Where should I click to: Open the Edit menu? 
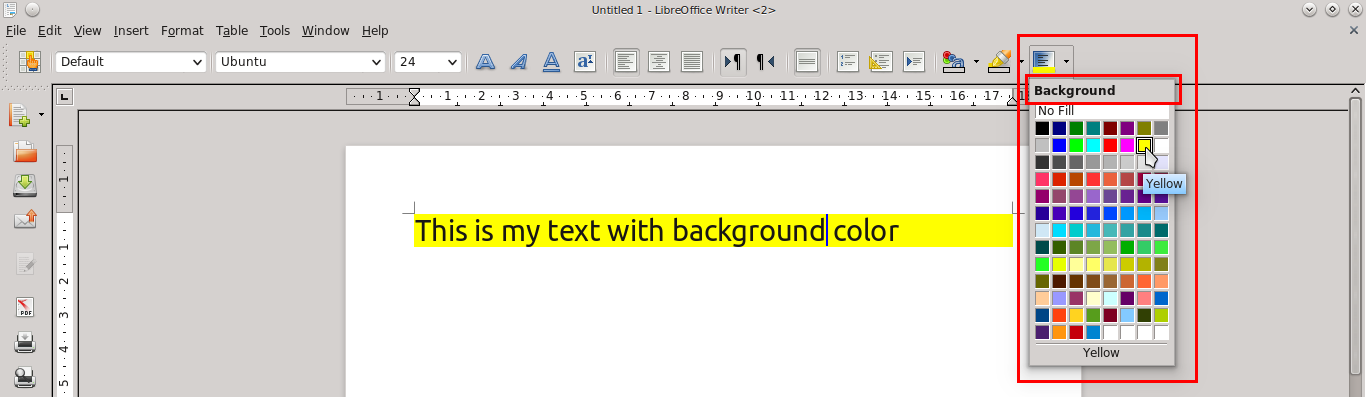pos(49,31)
